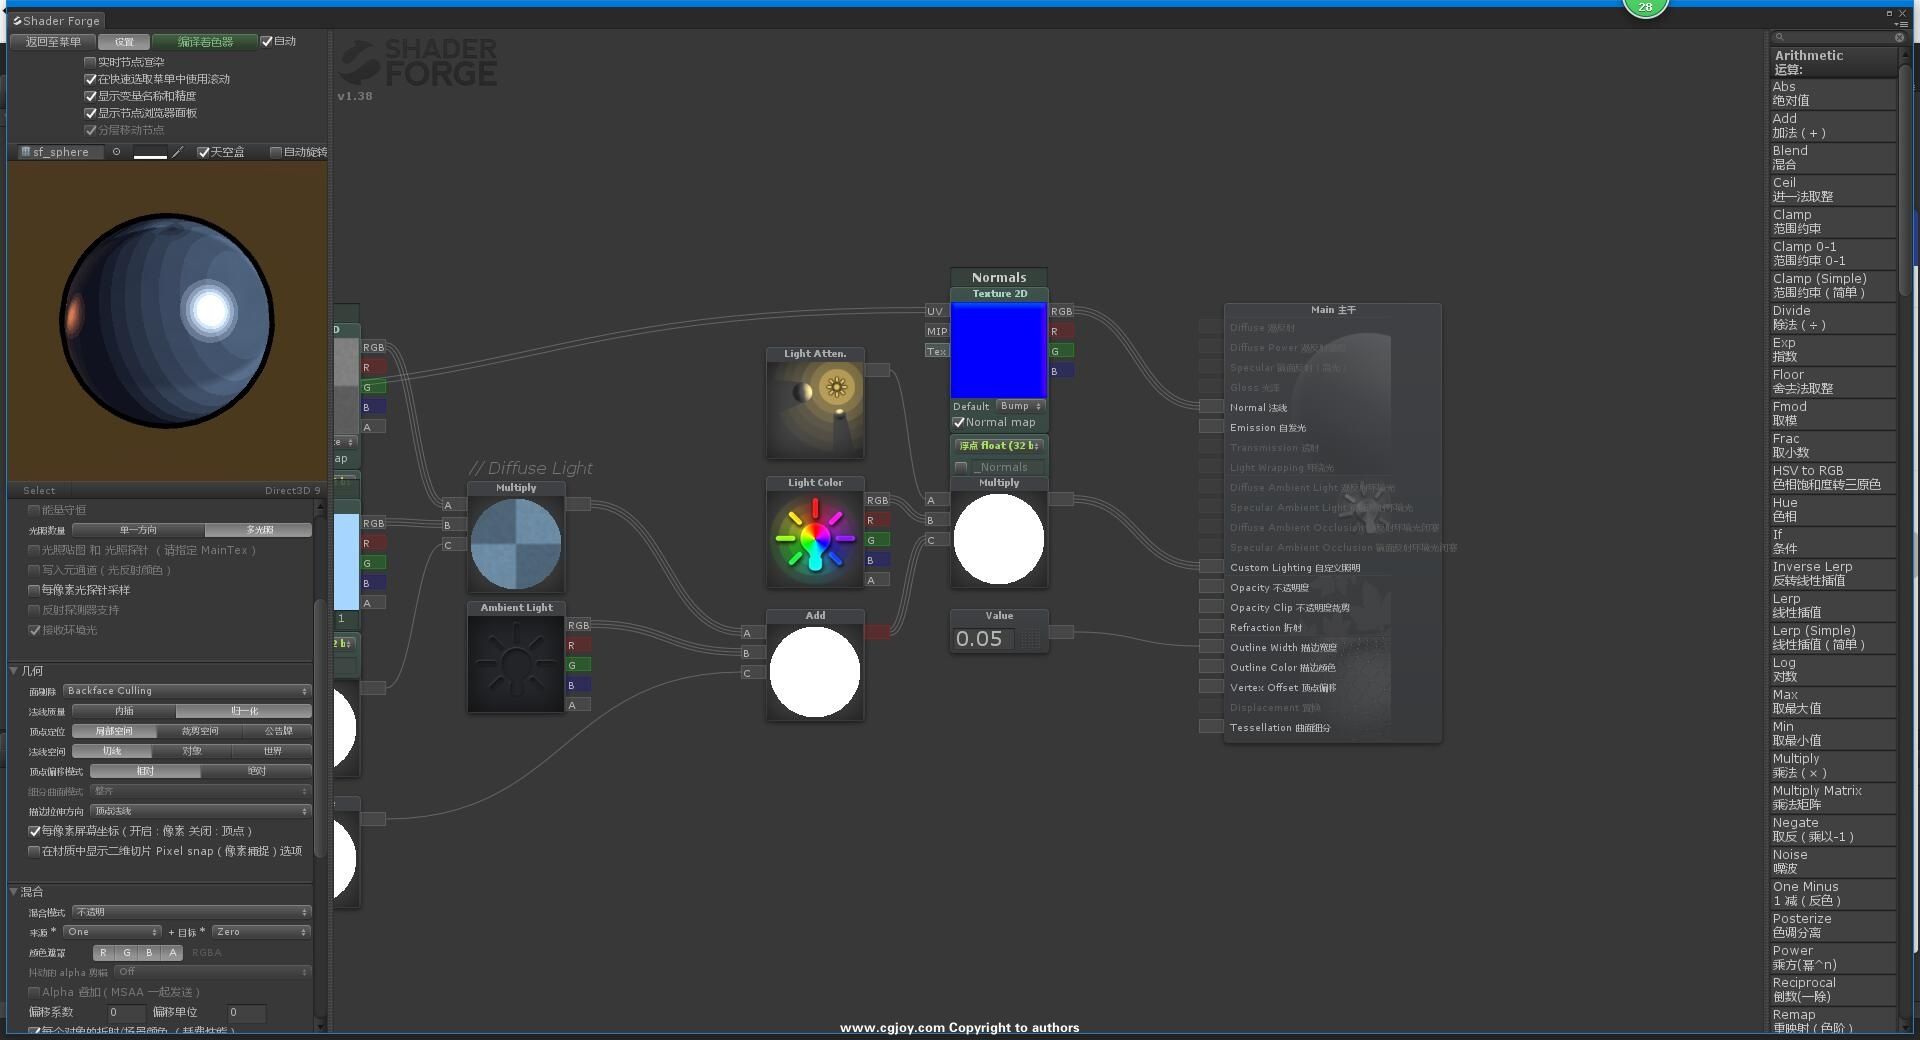Image resolution: width=1920 pixels, height=1040 pixels.
Task: Collapse the 几何 section
Action: tap(14, 671)
